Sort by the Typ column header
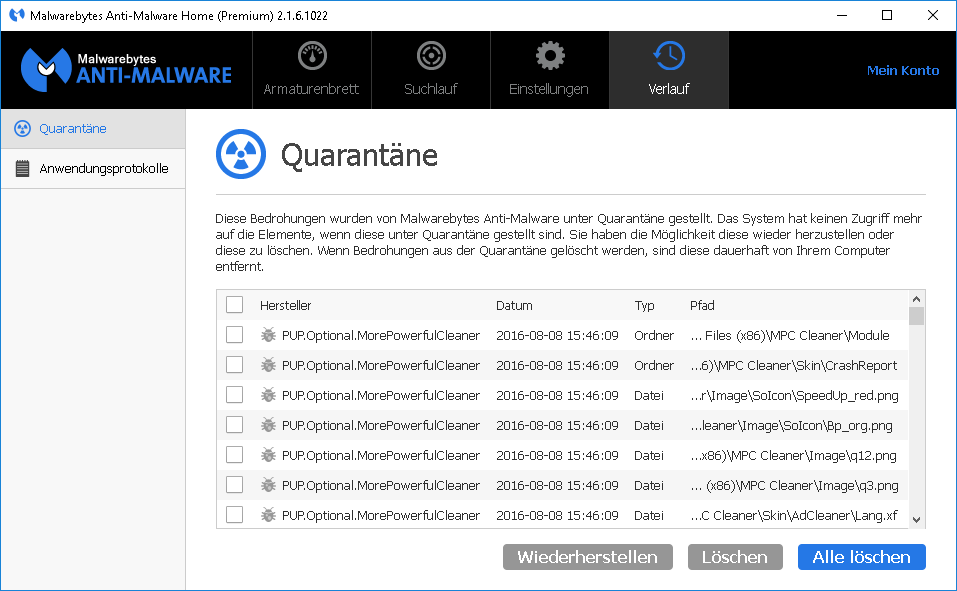The height and width of the screenshot is (591, 957). point(644,305)
